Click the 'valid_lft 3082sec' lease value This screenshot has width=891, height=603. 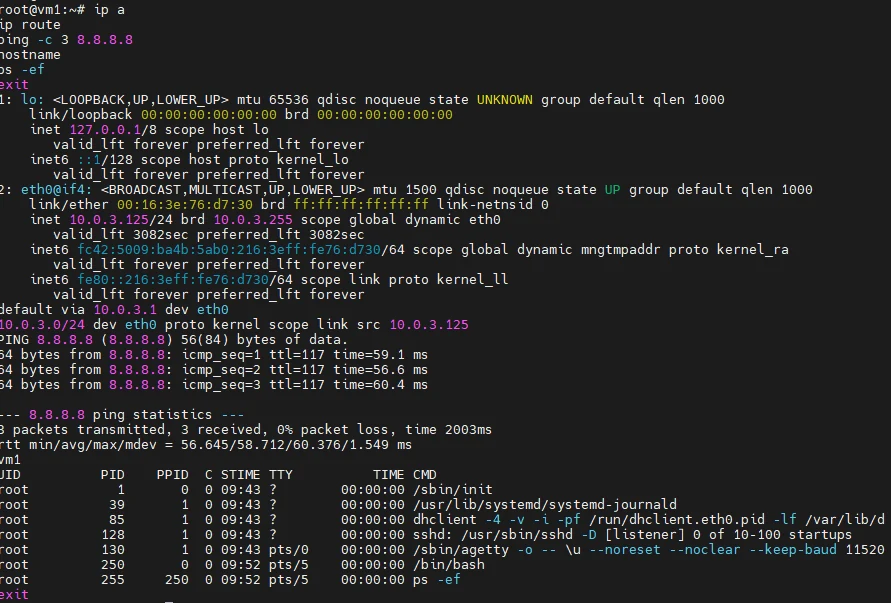click(x=120, y=235)
